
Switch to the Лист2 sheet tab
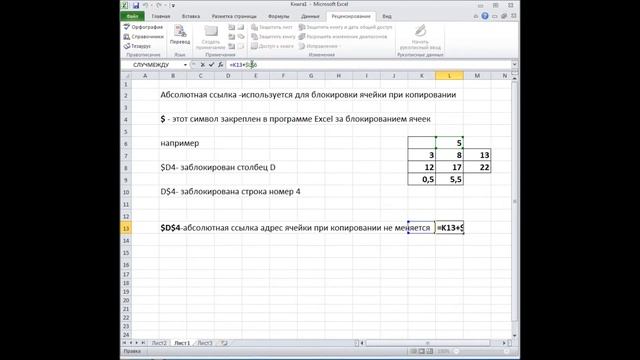coord(159,343)
